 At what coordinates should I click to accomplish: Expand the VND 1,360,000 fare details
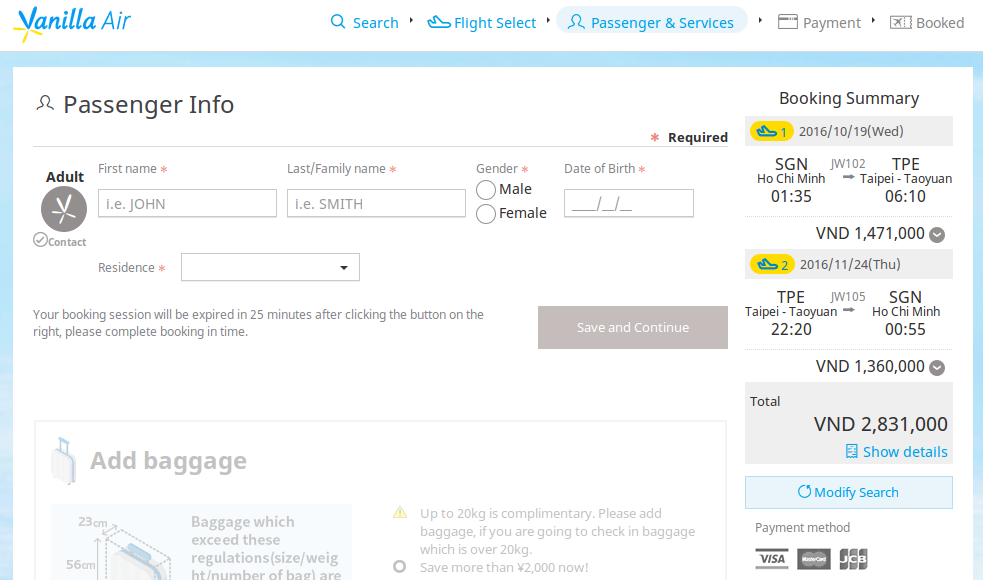coord(937,367)
